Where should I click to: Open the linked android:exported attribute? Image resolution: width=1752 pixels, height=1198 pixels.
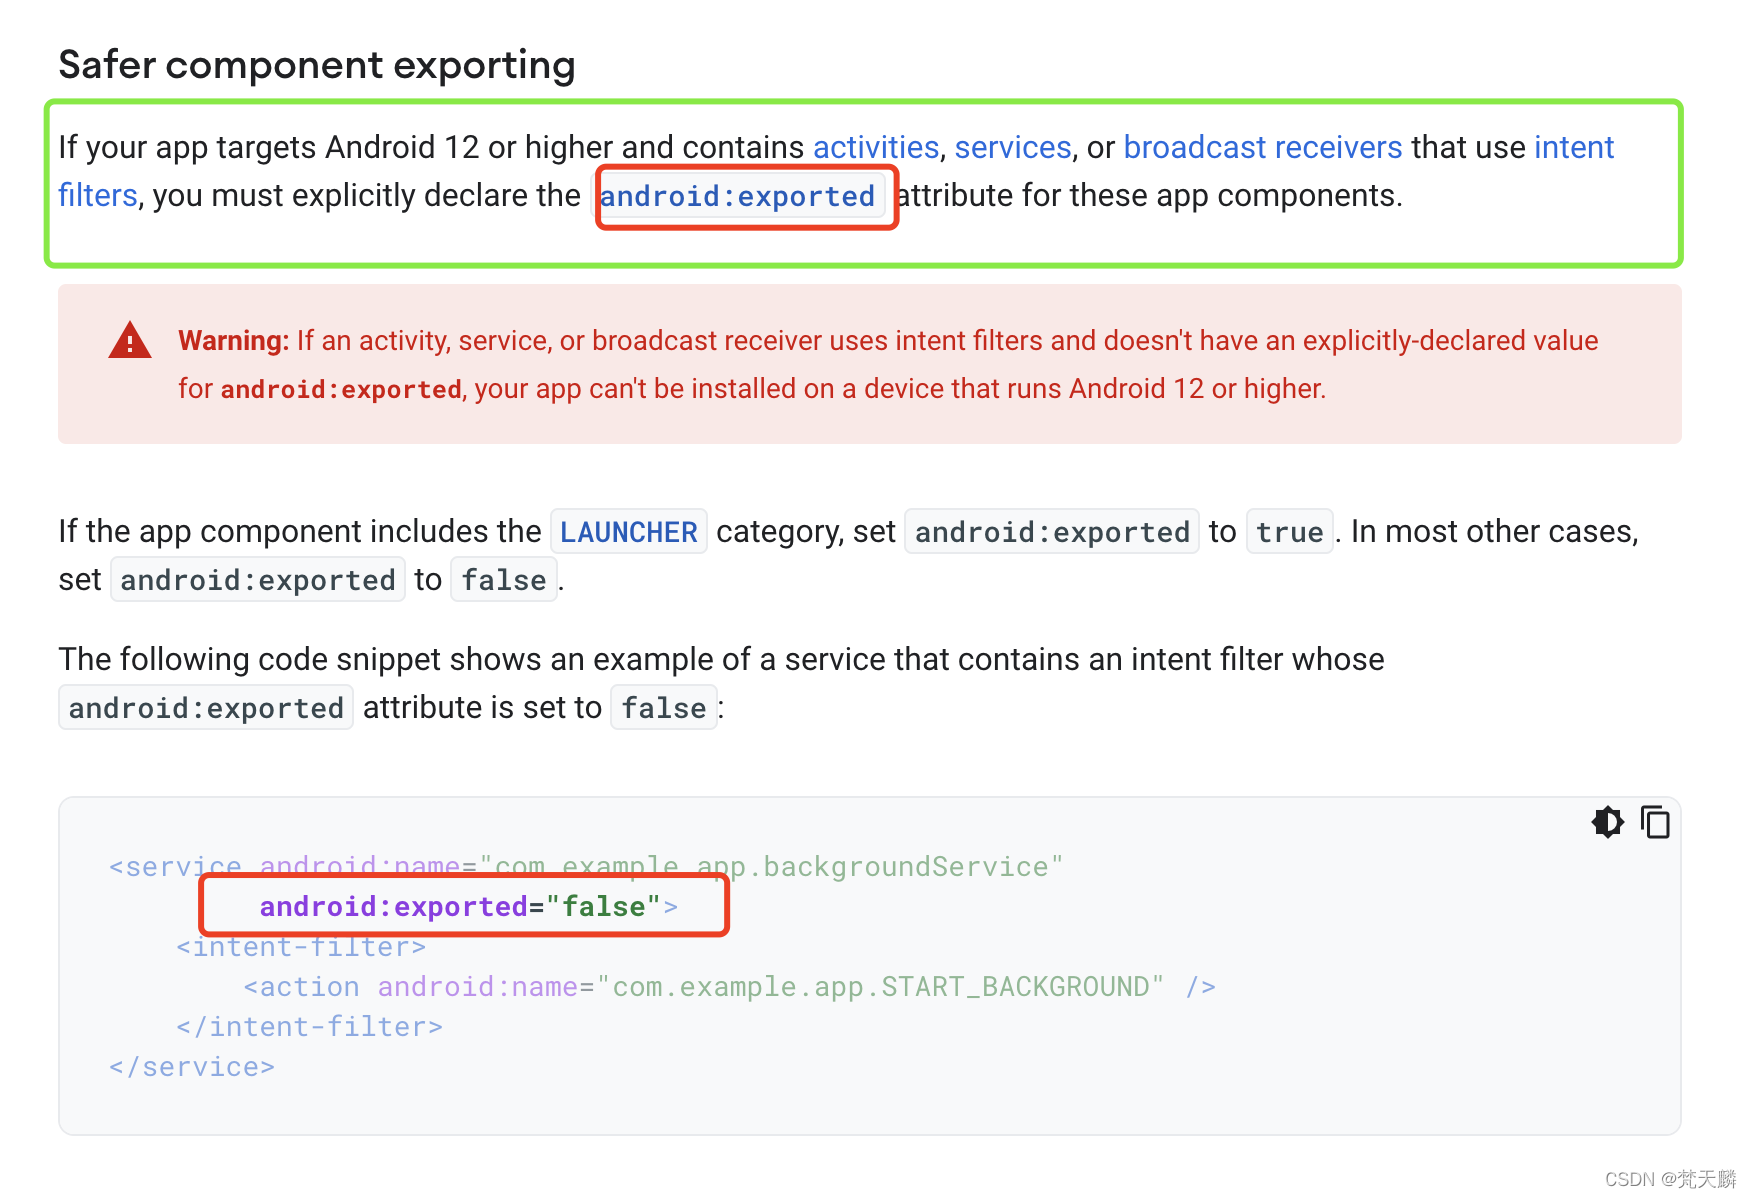(x=738, y=196)
